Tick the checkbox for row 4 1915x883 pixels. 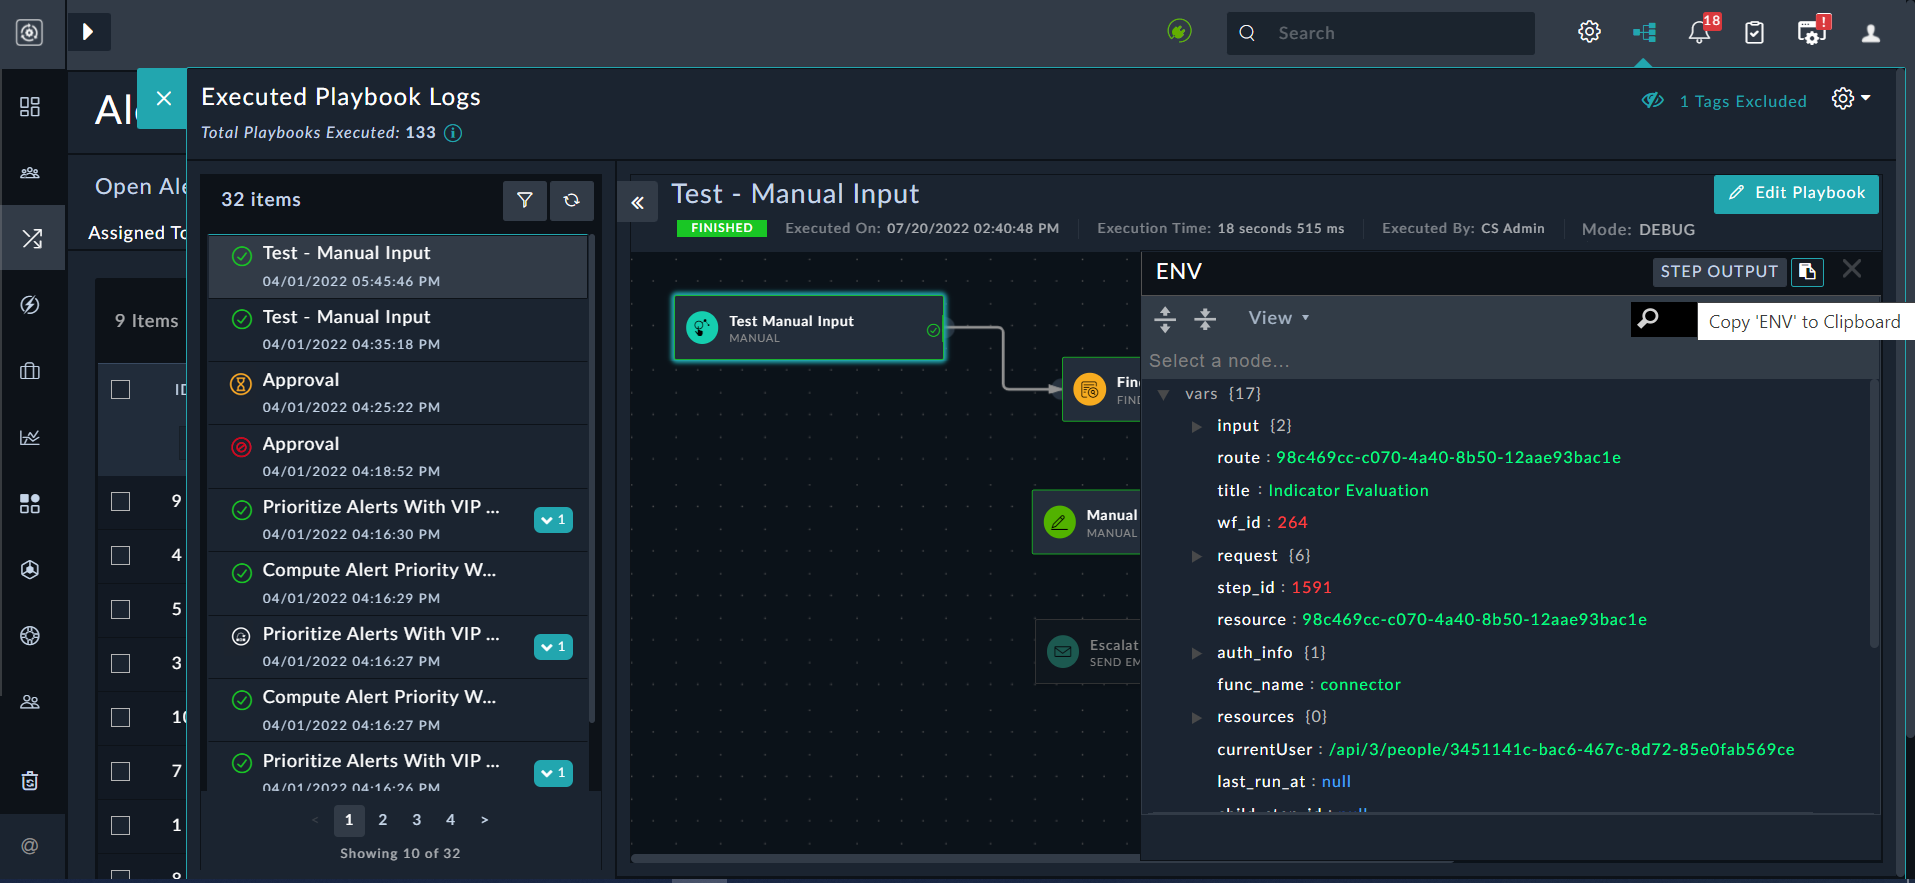click(121, 555)
